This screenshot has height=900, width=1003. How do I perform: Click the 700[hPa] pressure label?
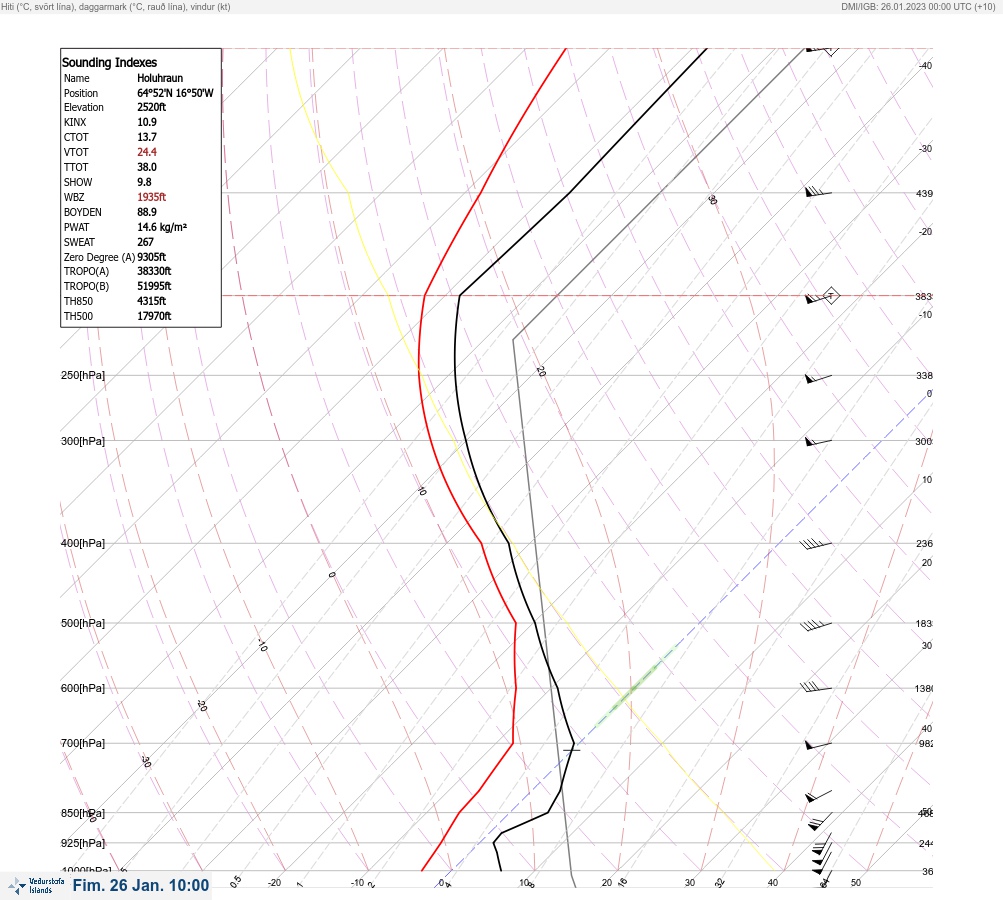(x=83, y=743)
